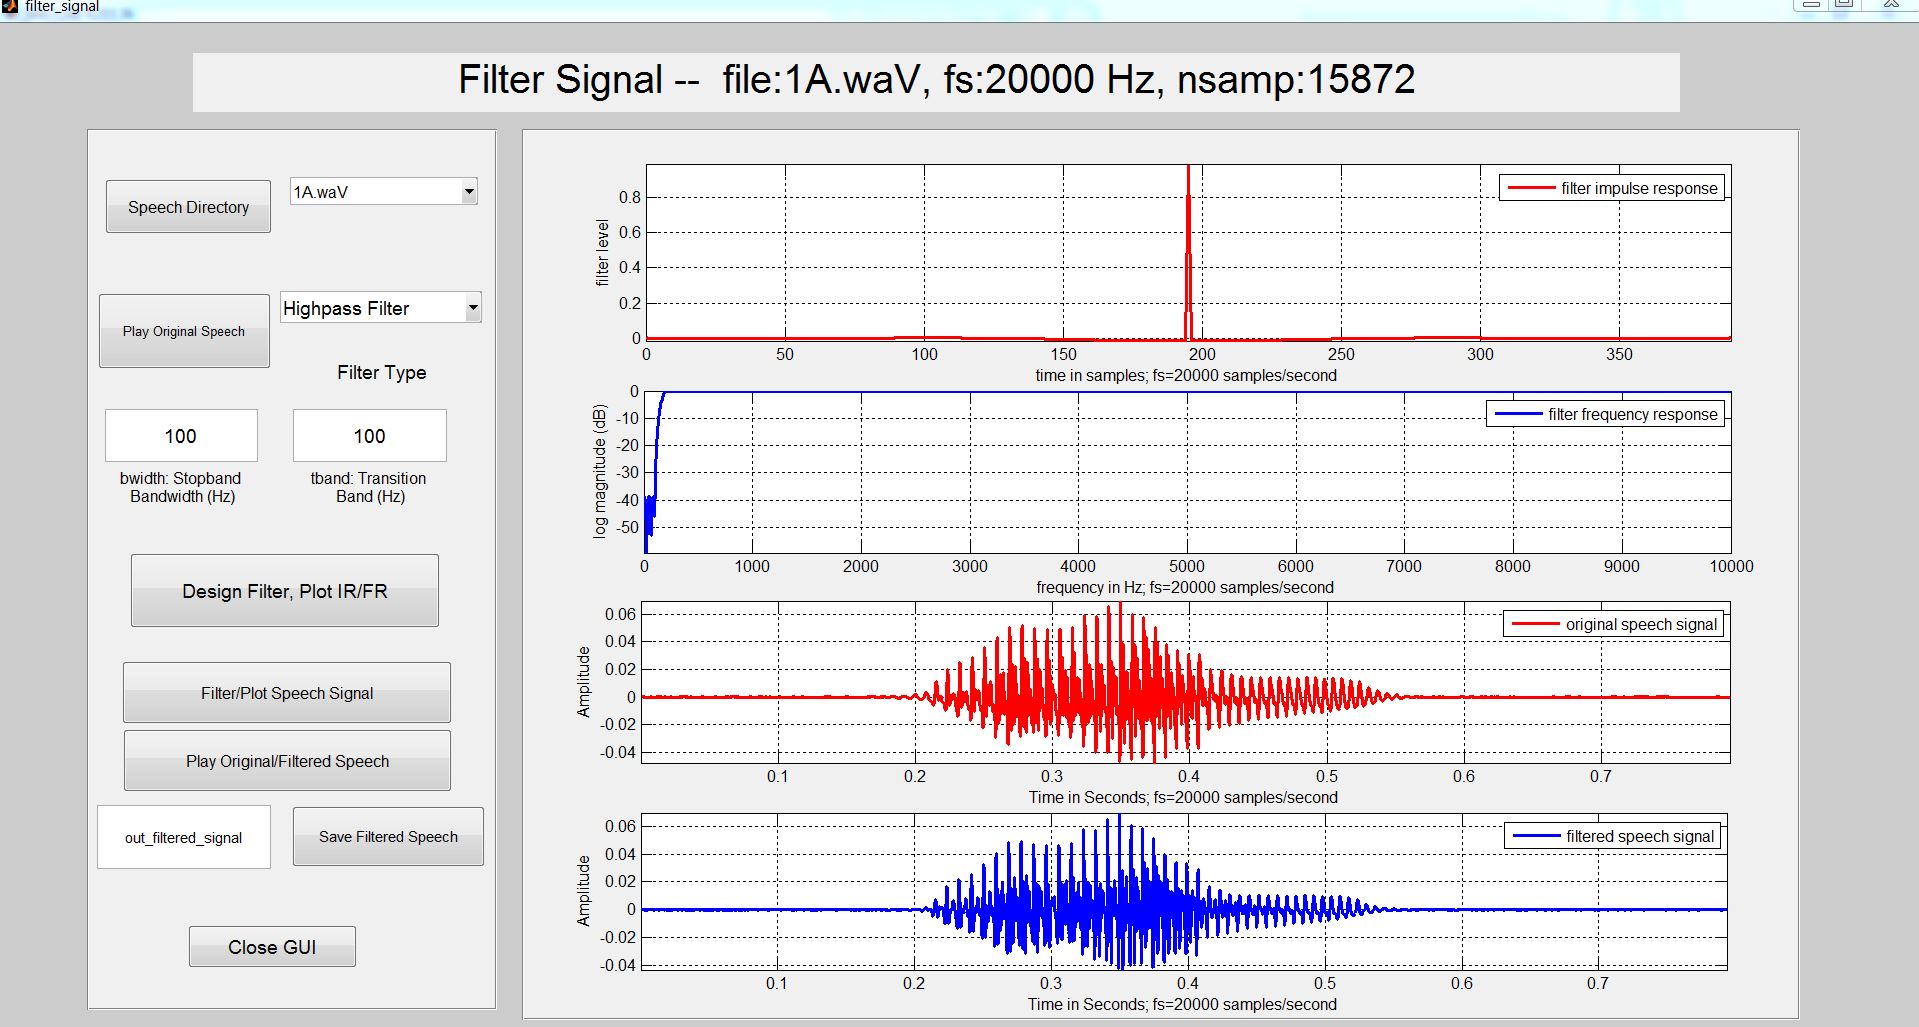
Task: Click bwidth Stopband Bandwidth label
Action: (181, 487)
